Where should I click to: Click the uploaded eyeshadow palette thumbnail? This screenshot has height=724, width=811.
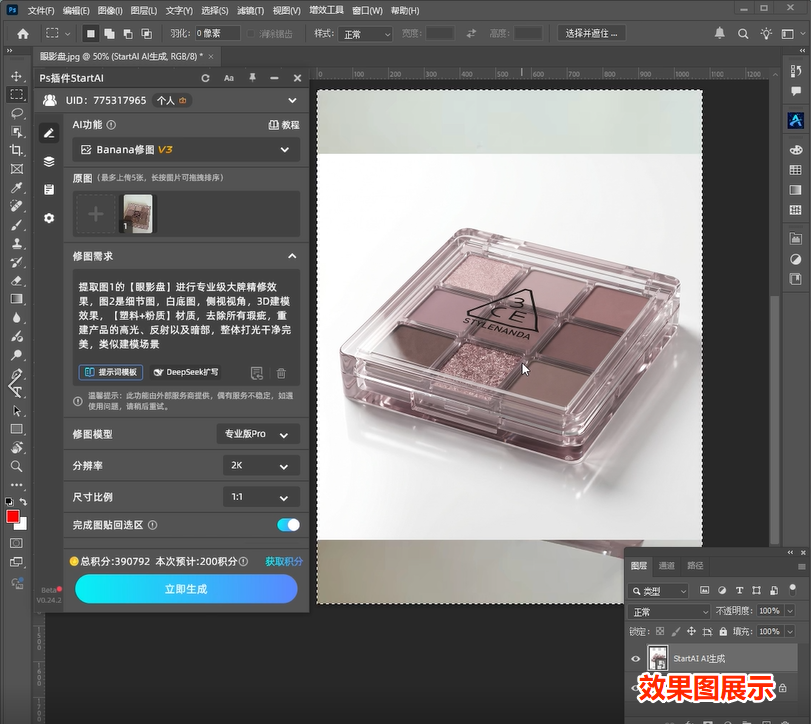coord(138,214)
